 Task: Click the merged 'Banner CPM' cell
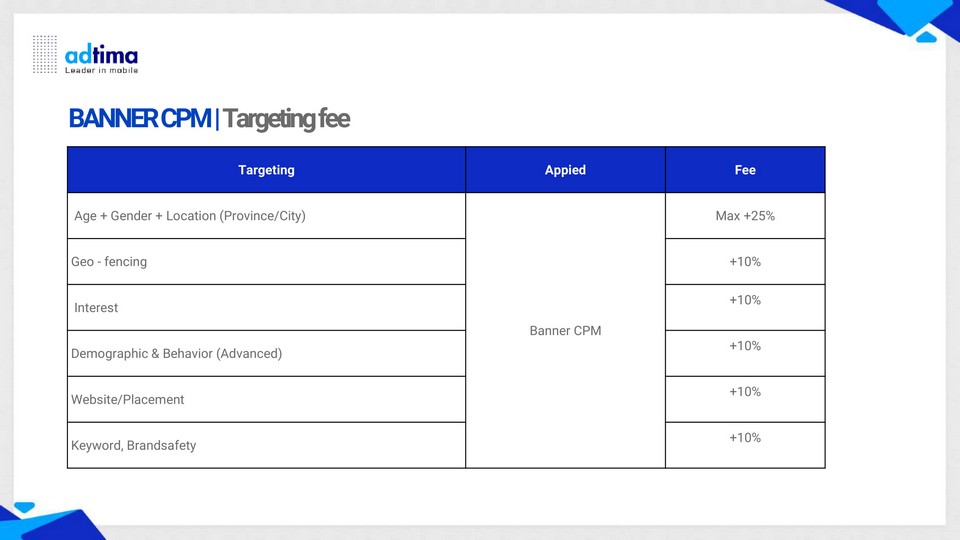click(x=565, y=331)
